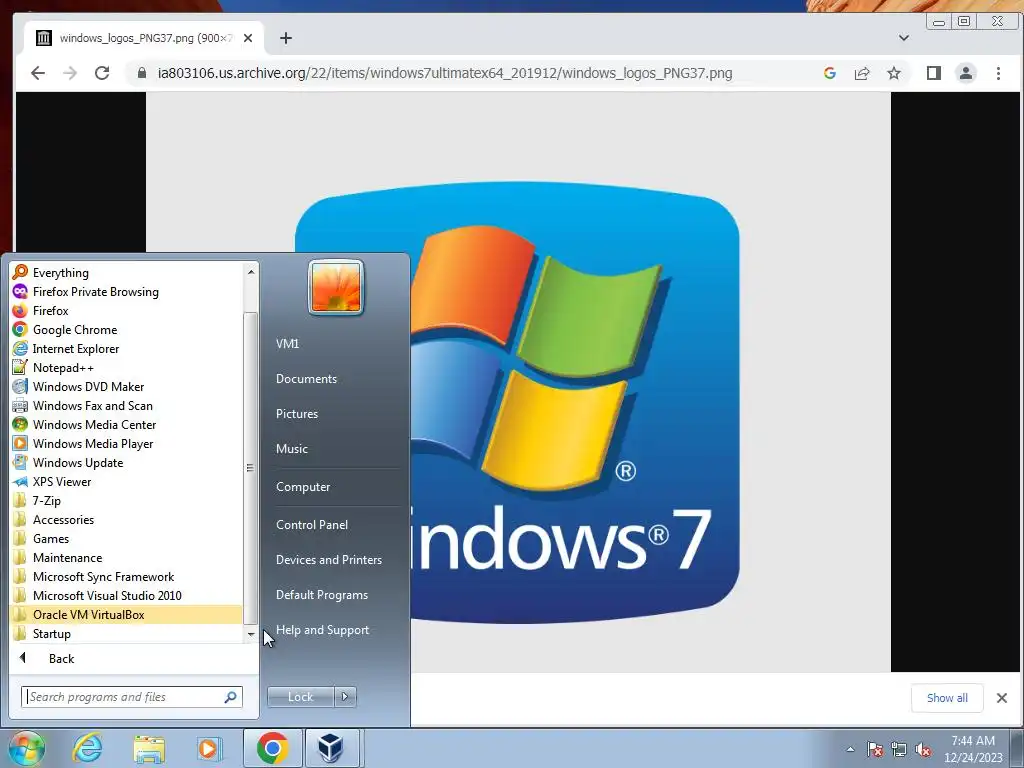This screenshot has width=1024, height=768.
Task: Reload the page in Chrome
Action: point(102,73)
